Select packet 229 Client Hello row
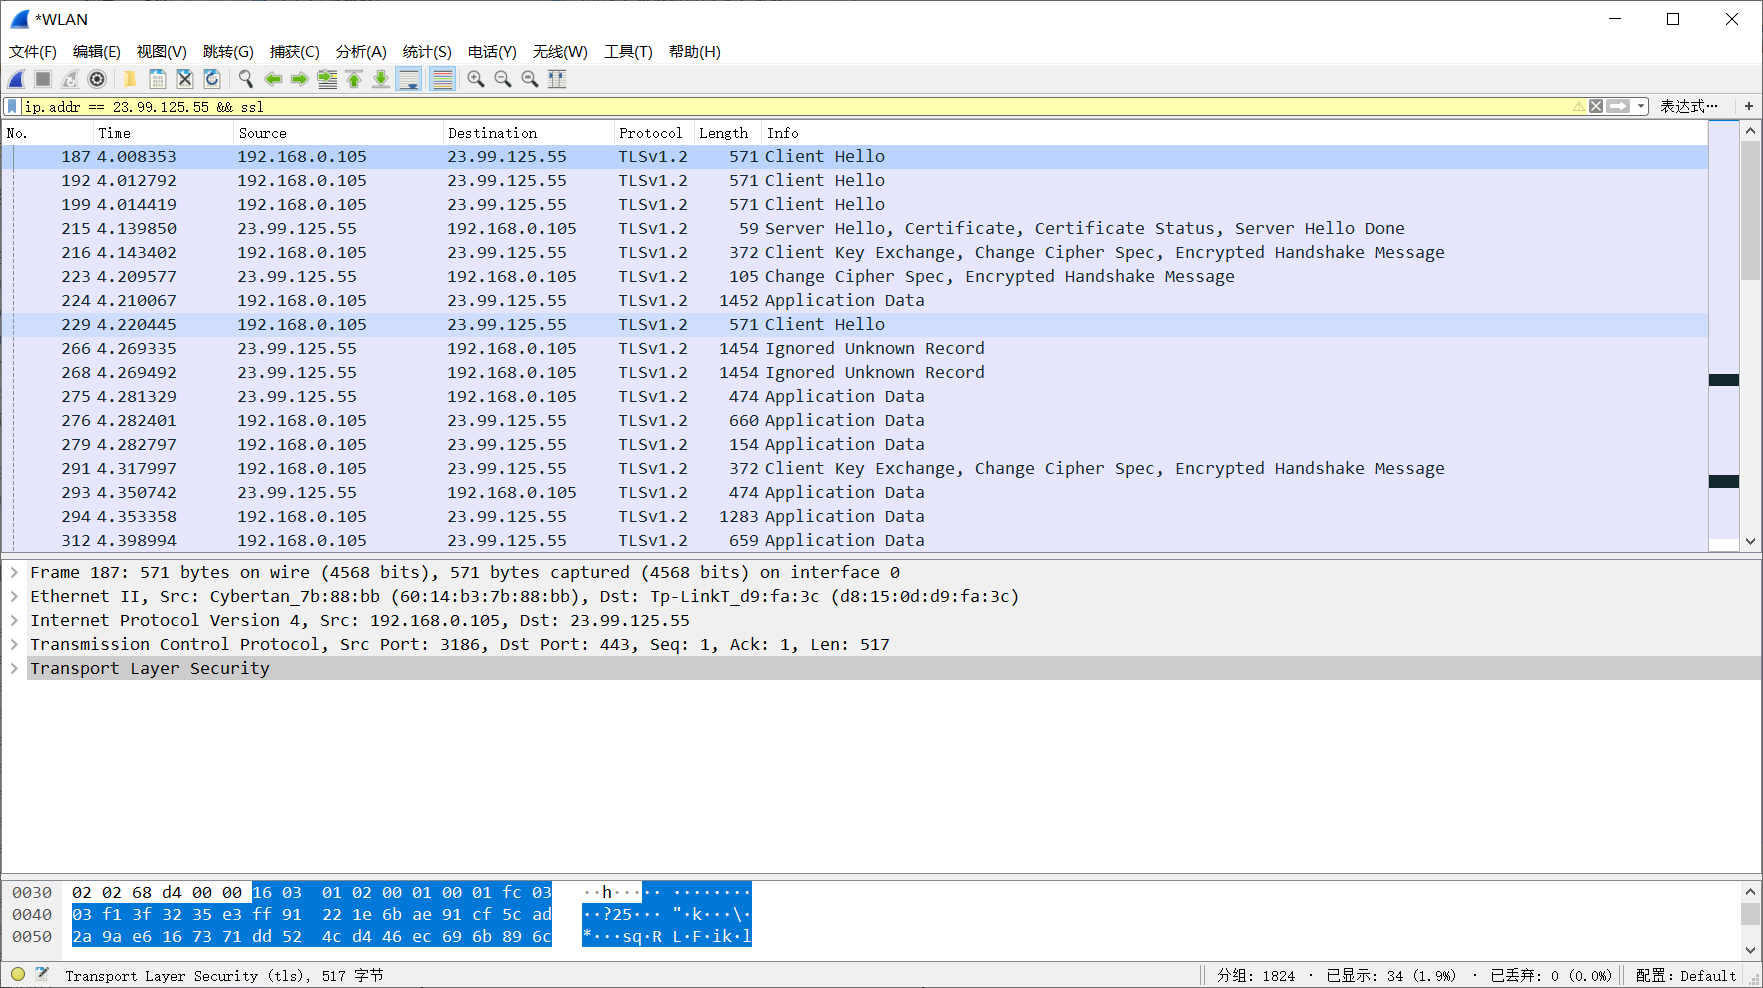1763x988 pixels. 855,324
